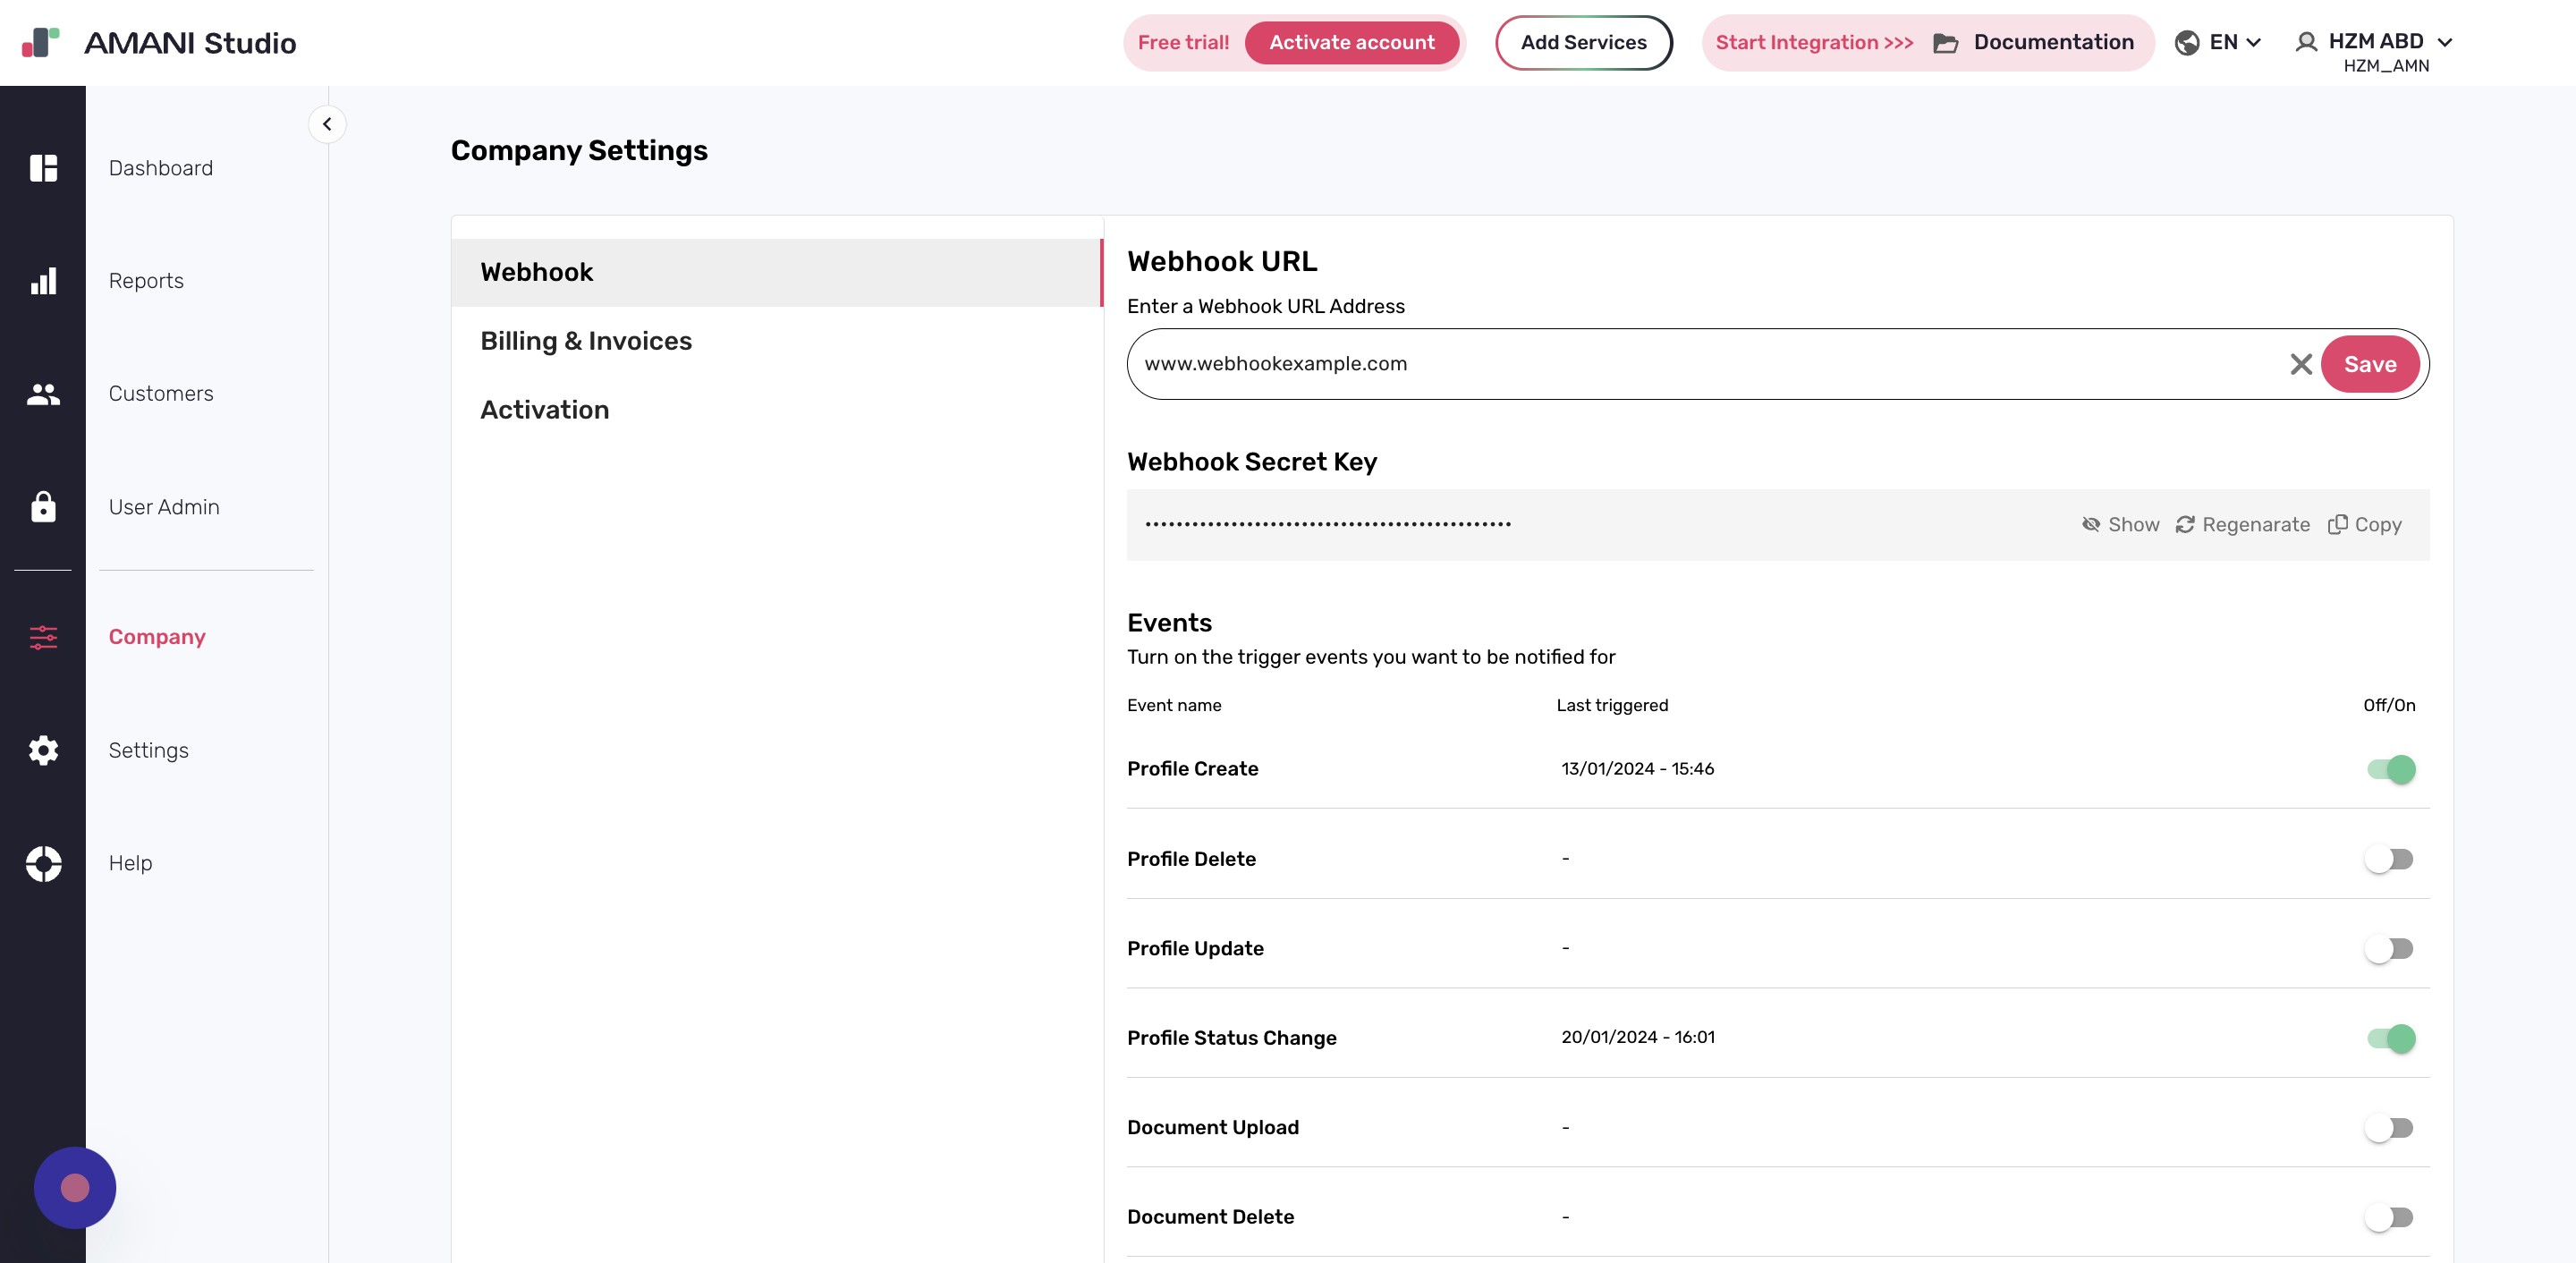Switch to the Billing & Invoices tab
This screenshot has width=2576, height=1263.
586,341
